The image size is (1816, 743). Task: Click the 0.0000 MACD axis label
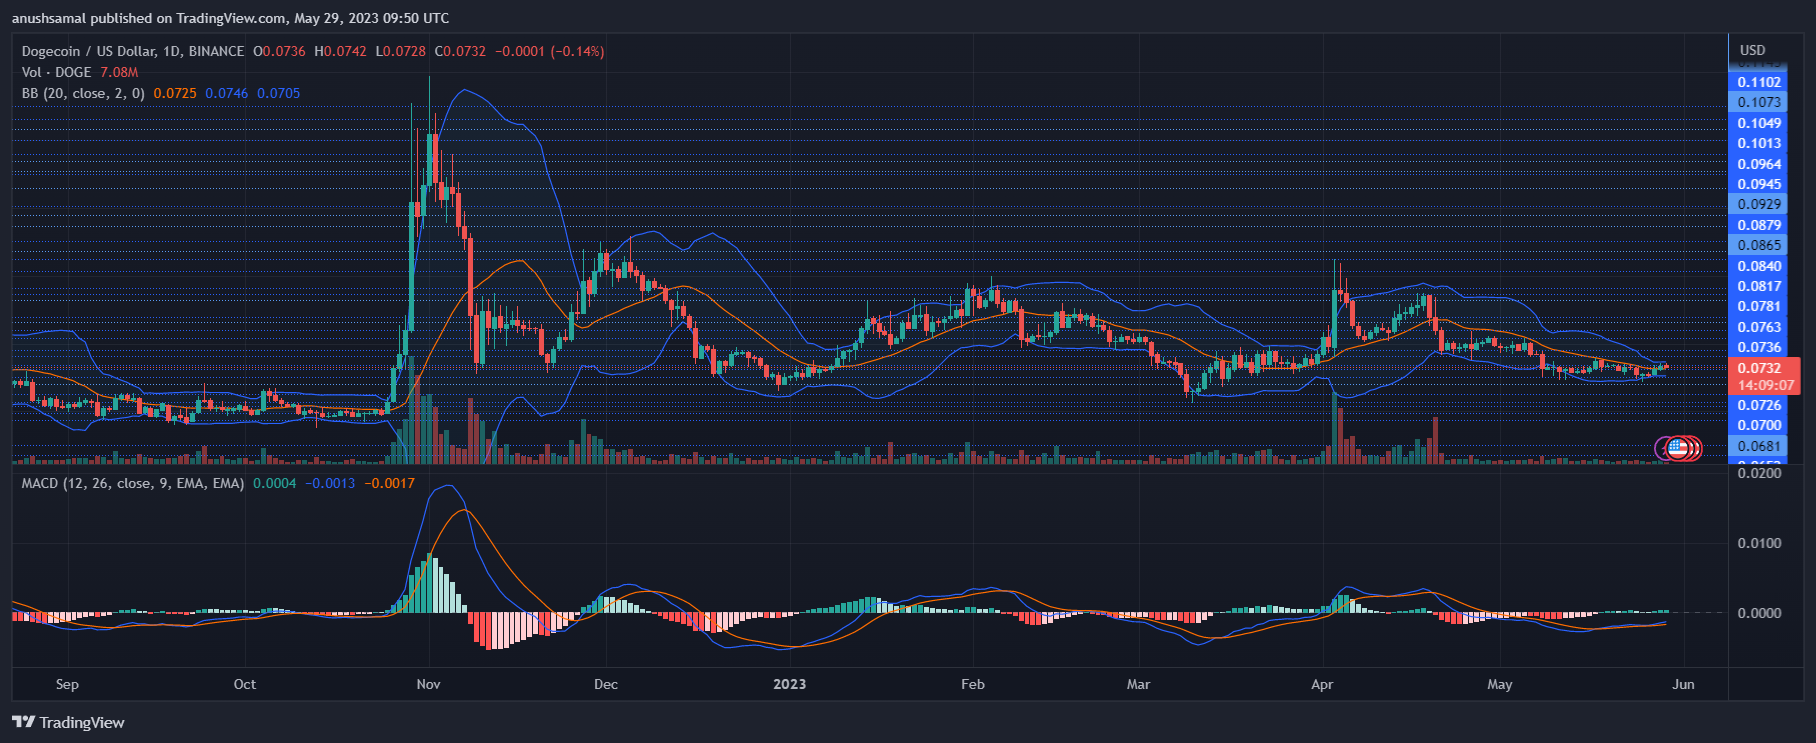[x=1759, y=613]
